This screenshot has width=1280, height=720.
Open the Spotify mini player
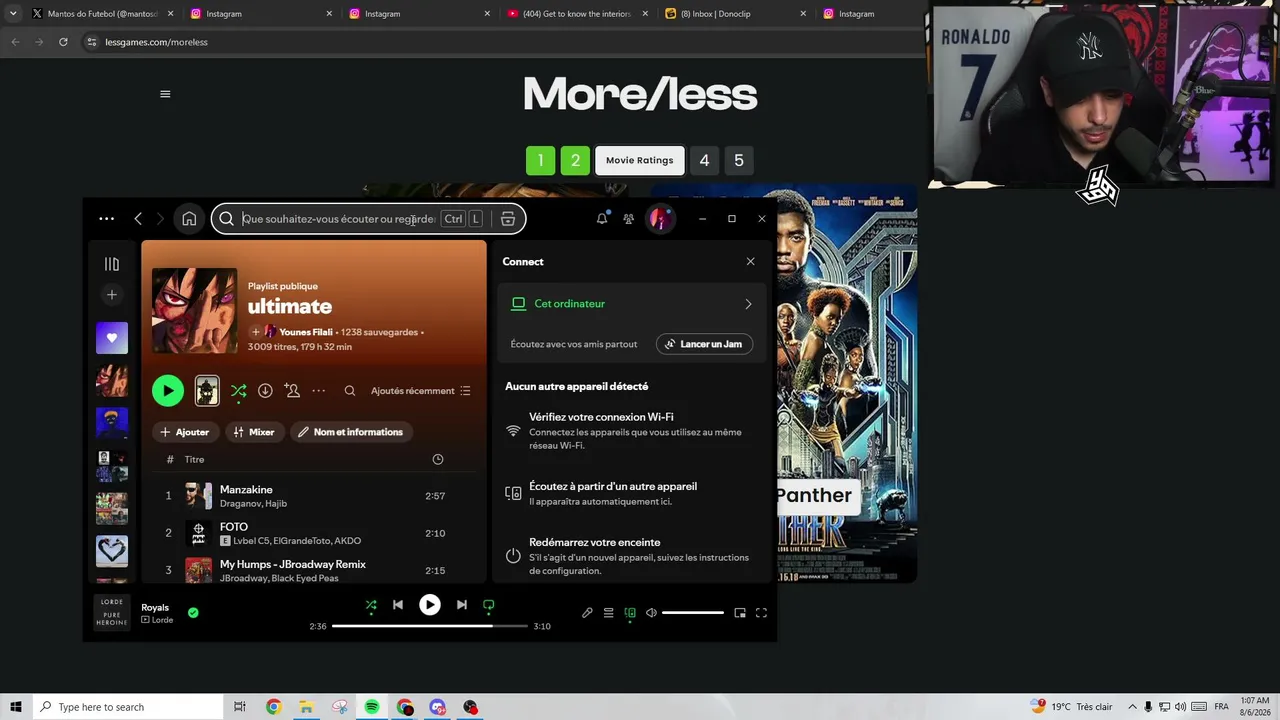tap(740, 613)
